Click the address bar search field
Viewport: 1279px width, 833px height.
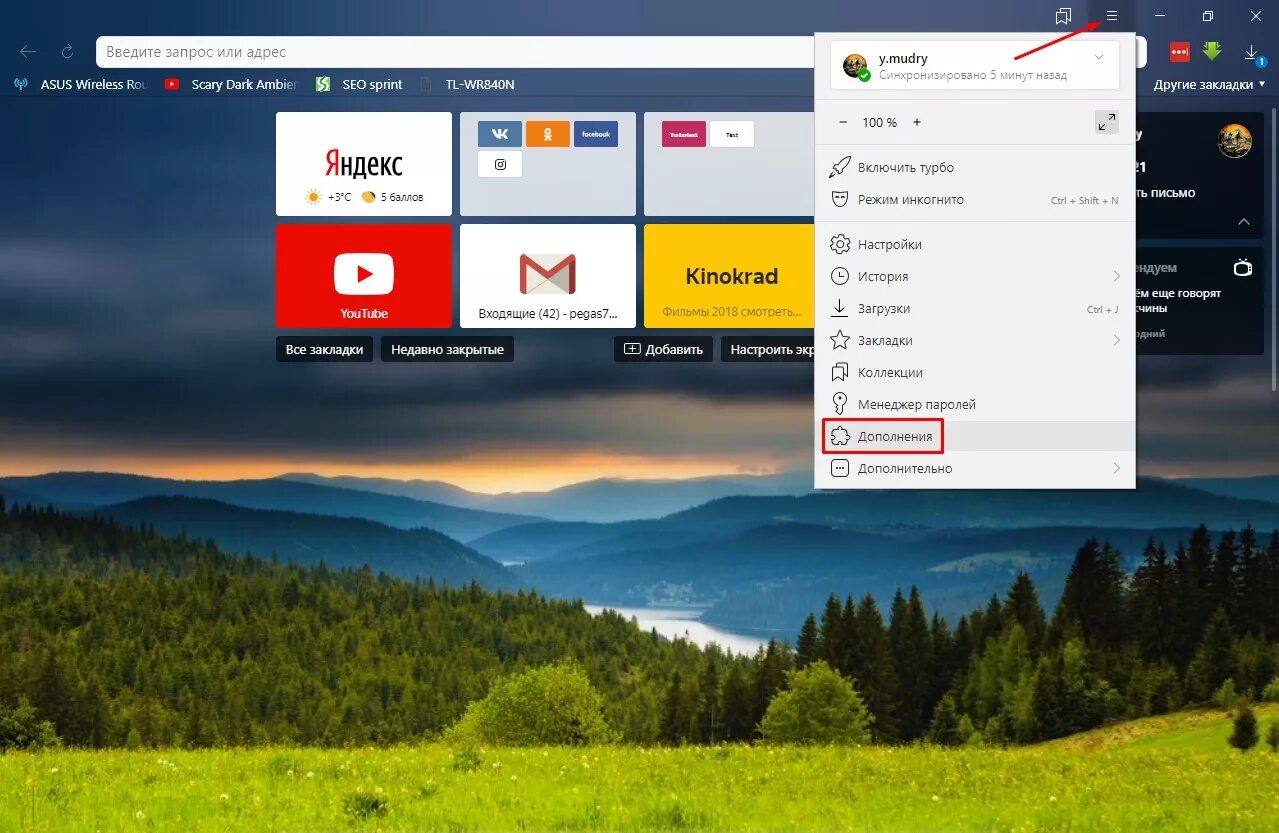coord(456,52)
